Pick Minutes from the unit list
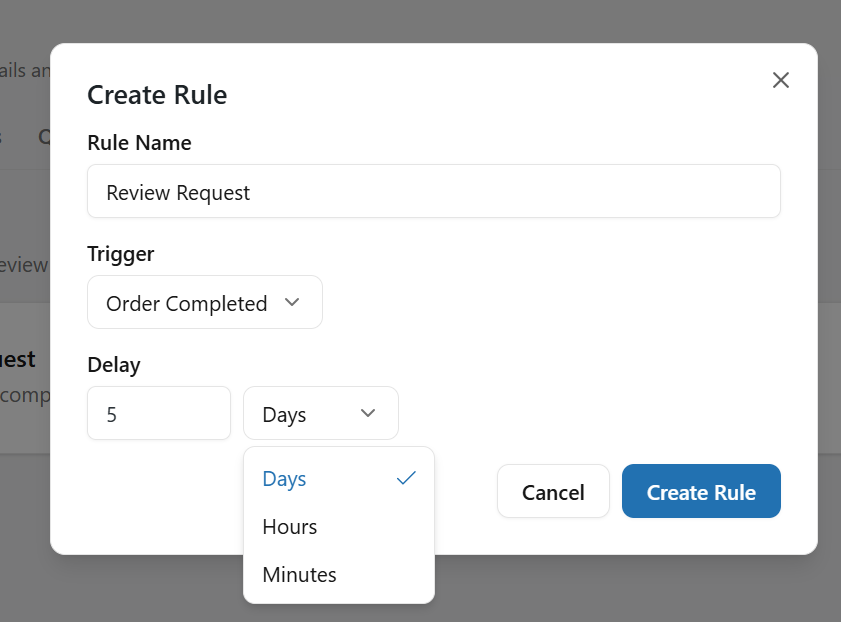This screenshot has height=622, width=841. [299, 575]
